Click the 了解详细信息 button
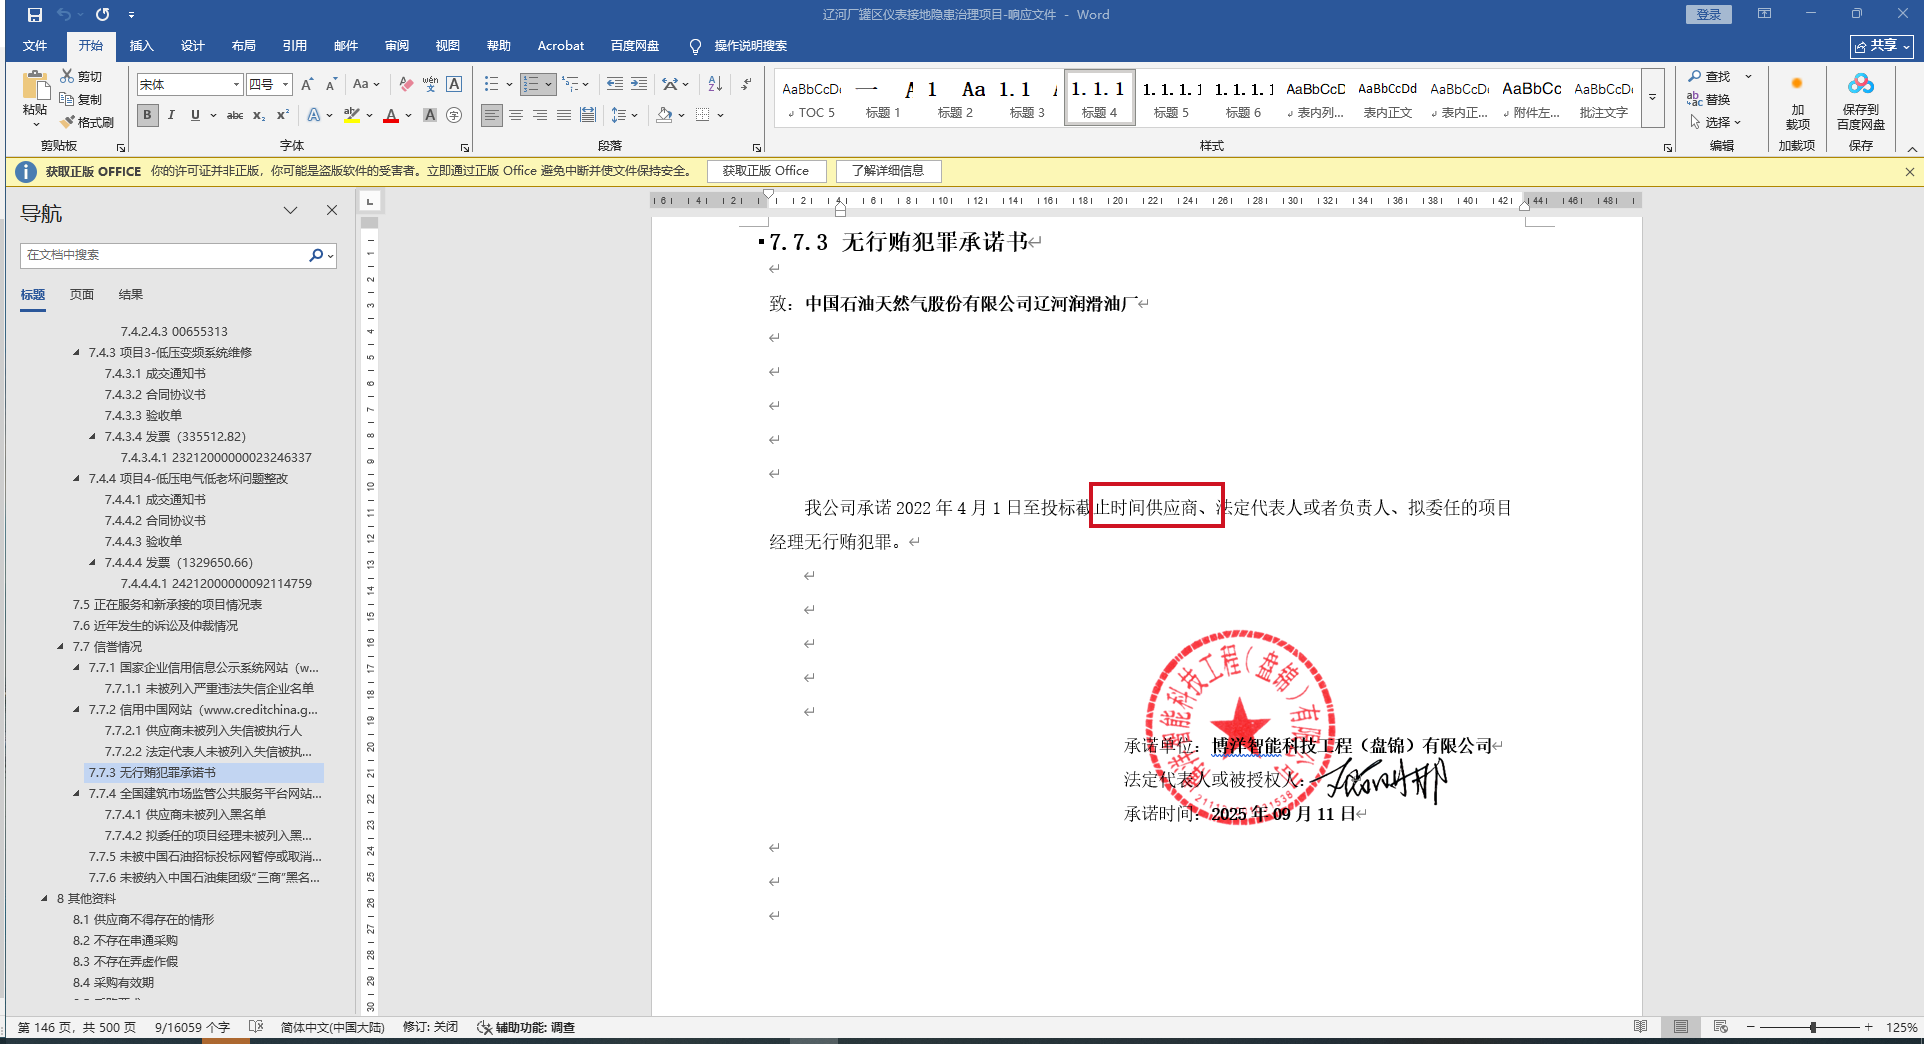This screenshot has width=1924, height=1044. [x=888, y=171]
